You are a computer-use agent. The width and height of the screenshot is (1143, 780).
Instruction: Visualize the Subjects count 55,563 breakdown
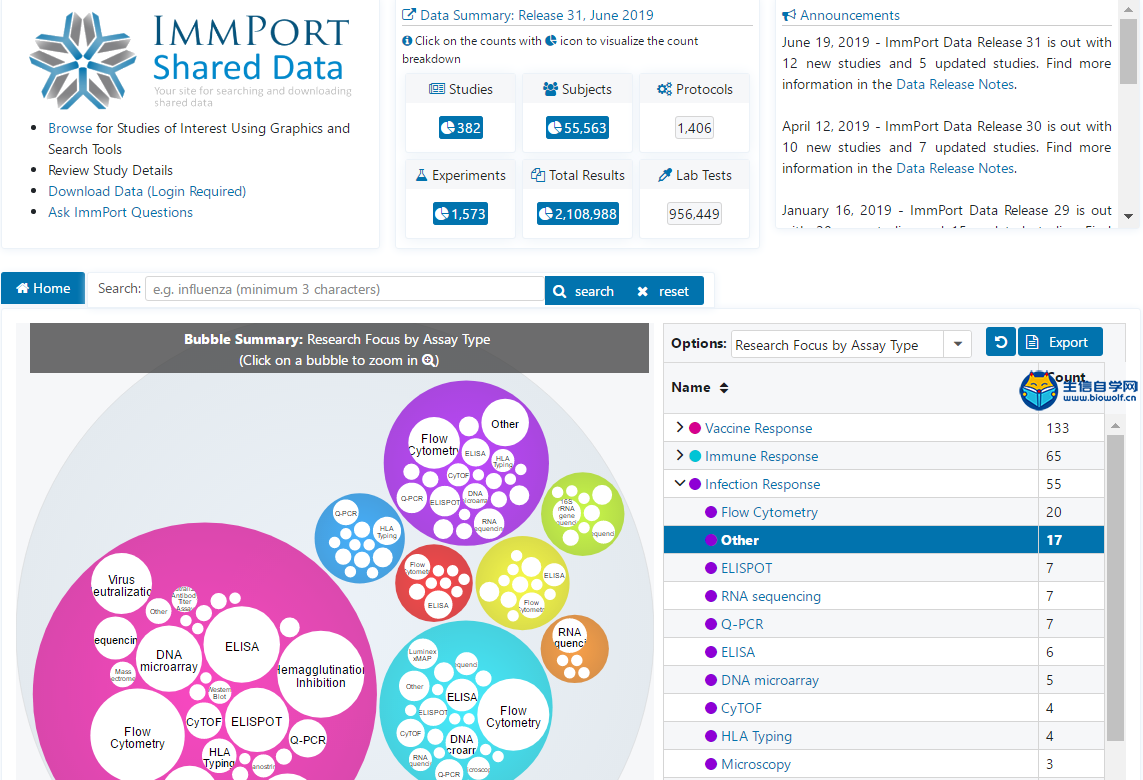(577, 128)
